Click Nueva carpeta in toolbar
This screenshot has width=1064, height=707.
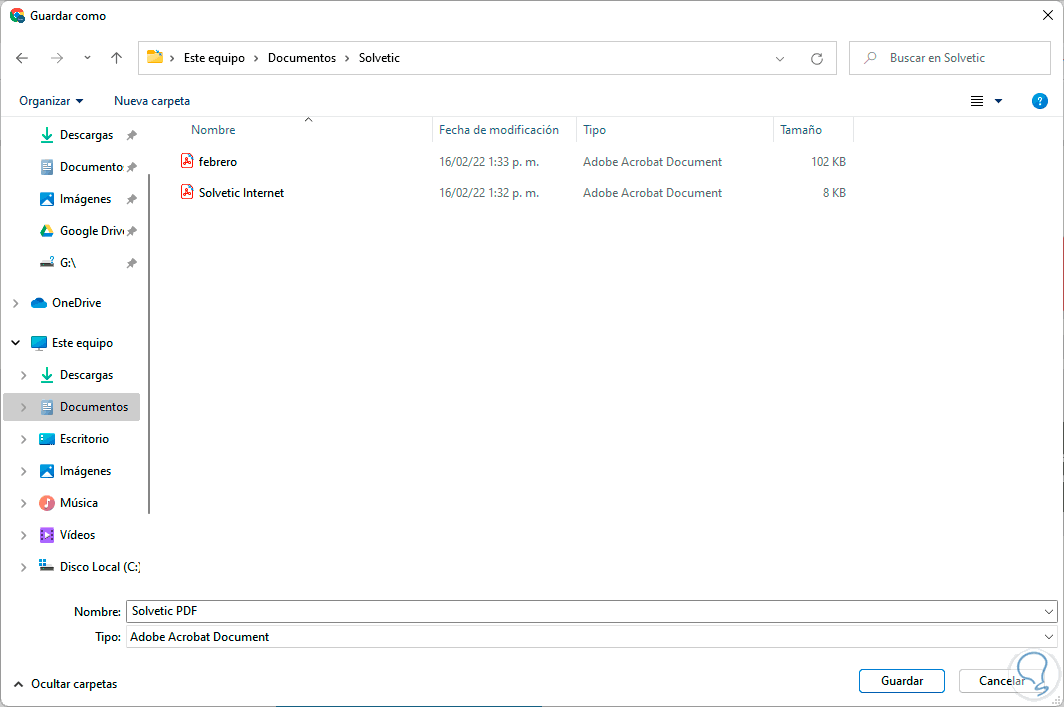click(152, 101)
